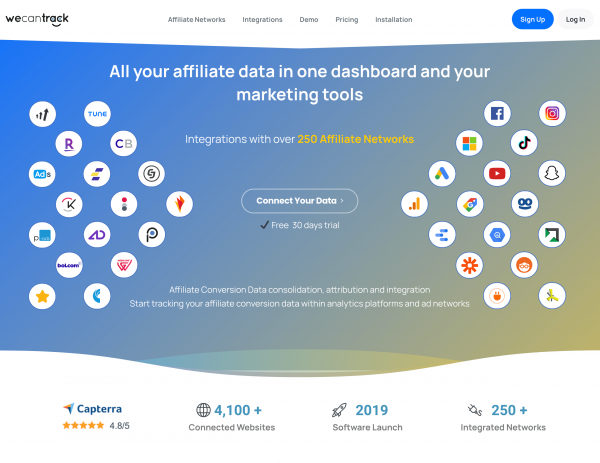Click the orange Zapier asterisk icon

pos(470,265)
